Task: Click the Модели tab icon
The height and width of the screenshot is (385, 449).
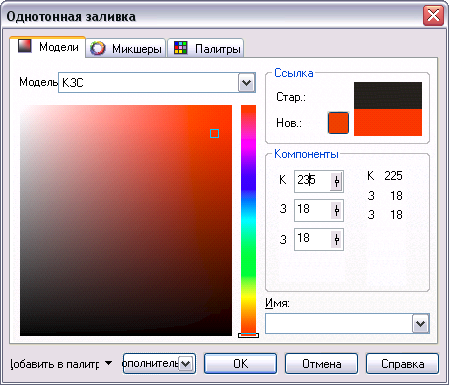Action: coord(25,46)
